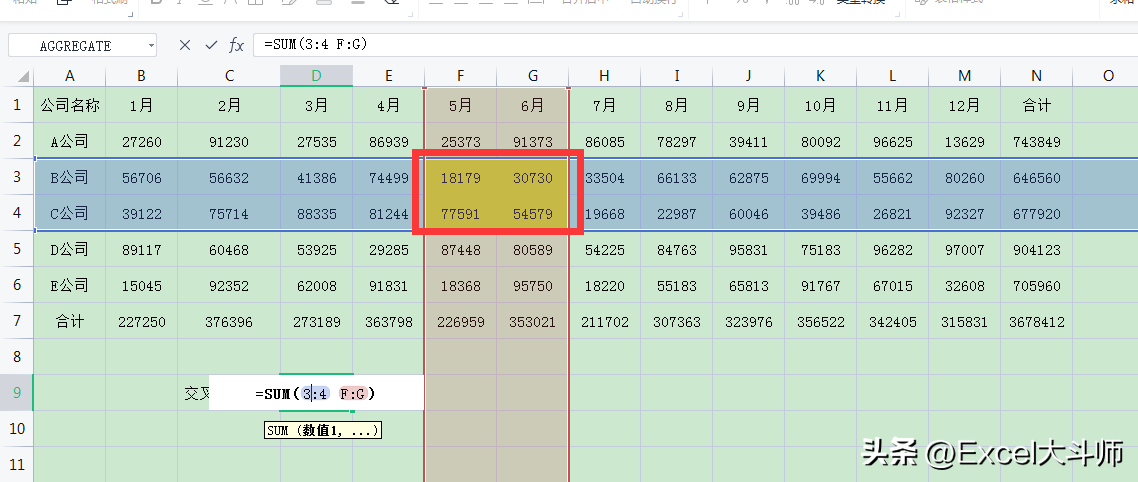1138x482 pixels.
Task: Click the 1月 header cell
Action: (x=142, y=105)
